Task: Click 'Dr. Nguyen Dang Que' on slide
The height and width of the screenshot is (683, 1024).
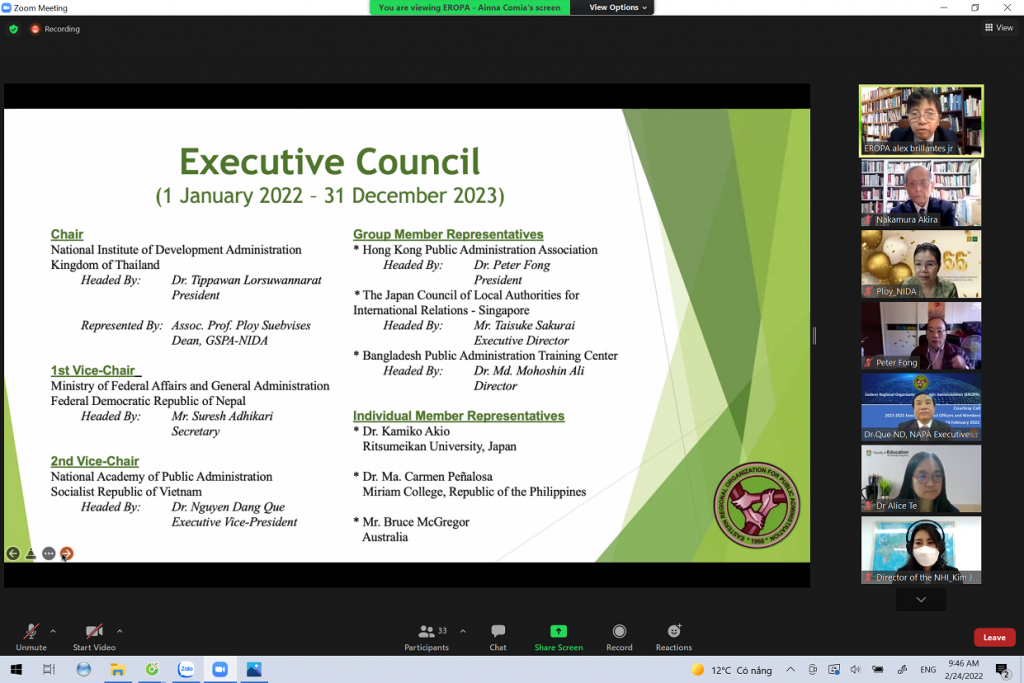Action: [229, 507]
